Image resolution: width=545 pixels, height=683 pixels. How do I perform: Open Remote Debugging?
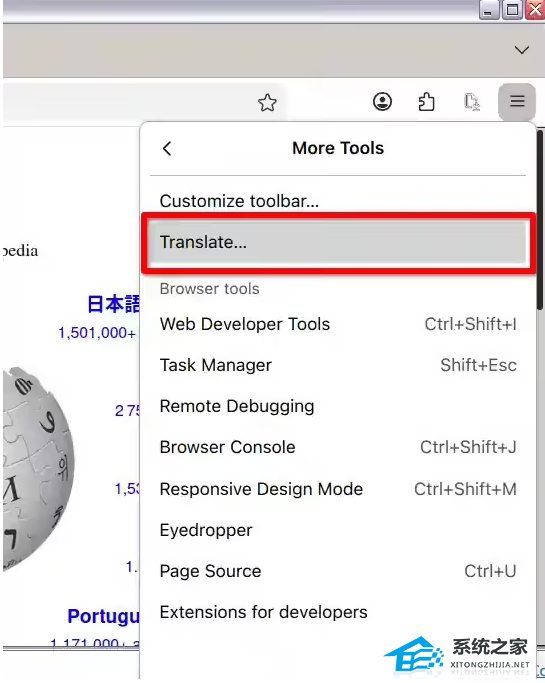click(x=339, y=406)
